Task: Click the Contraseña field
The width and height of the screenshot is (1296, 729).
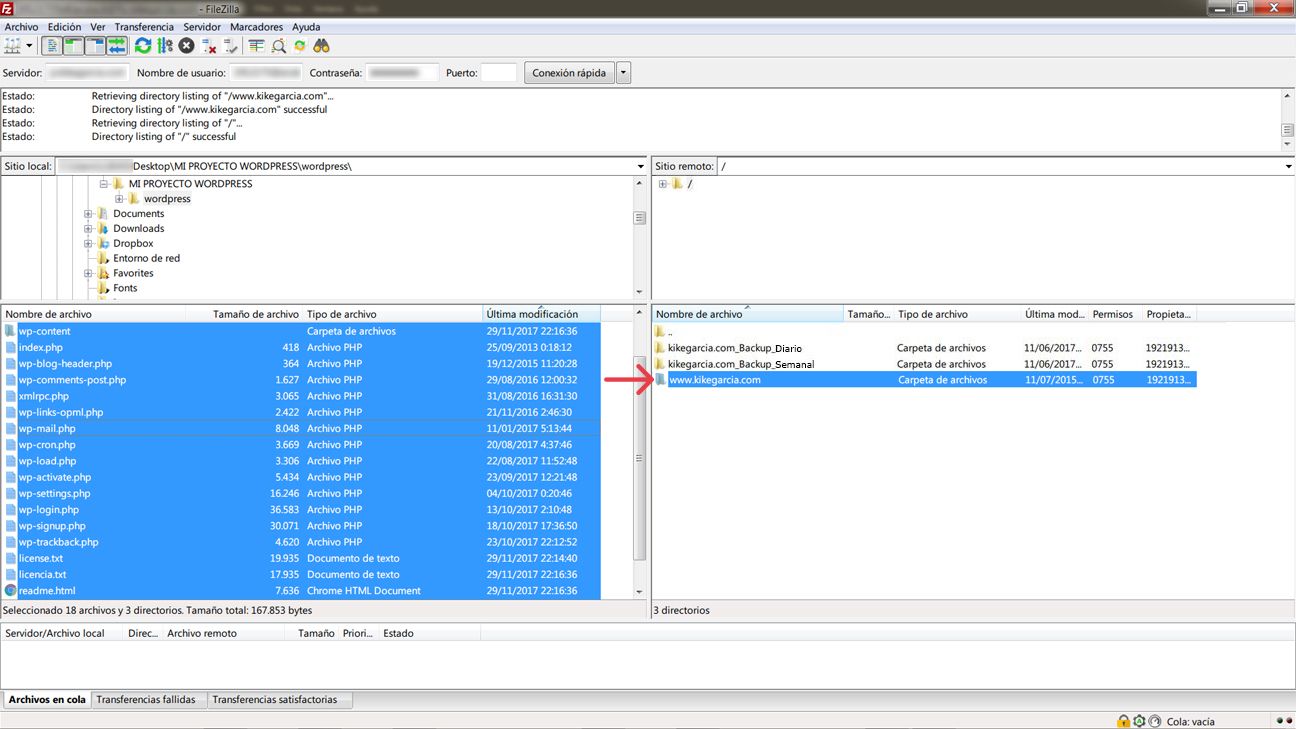Action: coord(402,73)
